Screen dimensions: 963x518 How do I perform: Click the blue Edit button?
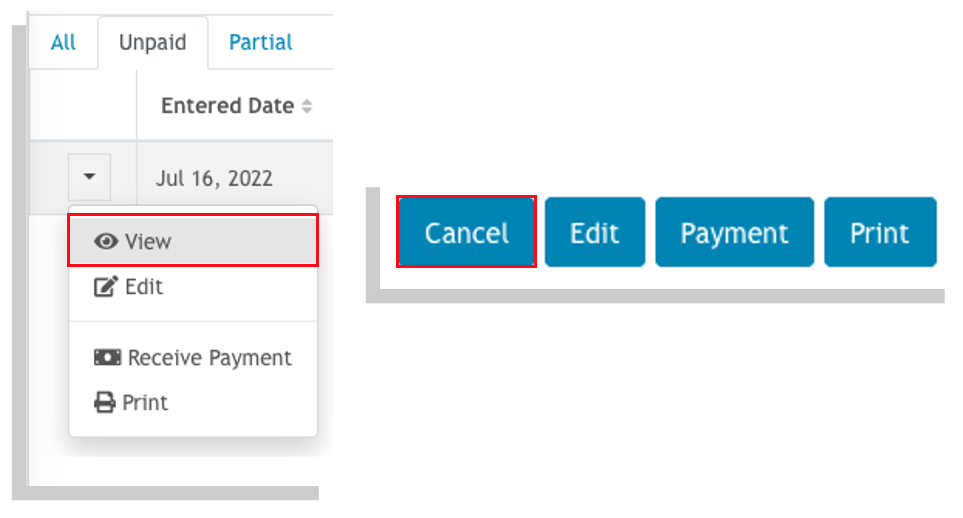coord(595,232)
